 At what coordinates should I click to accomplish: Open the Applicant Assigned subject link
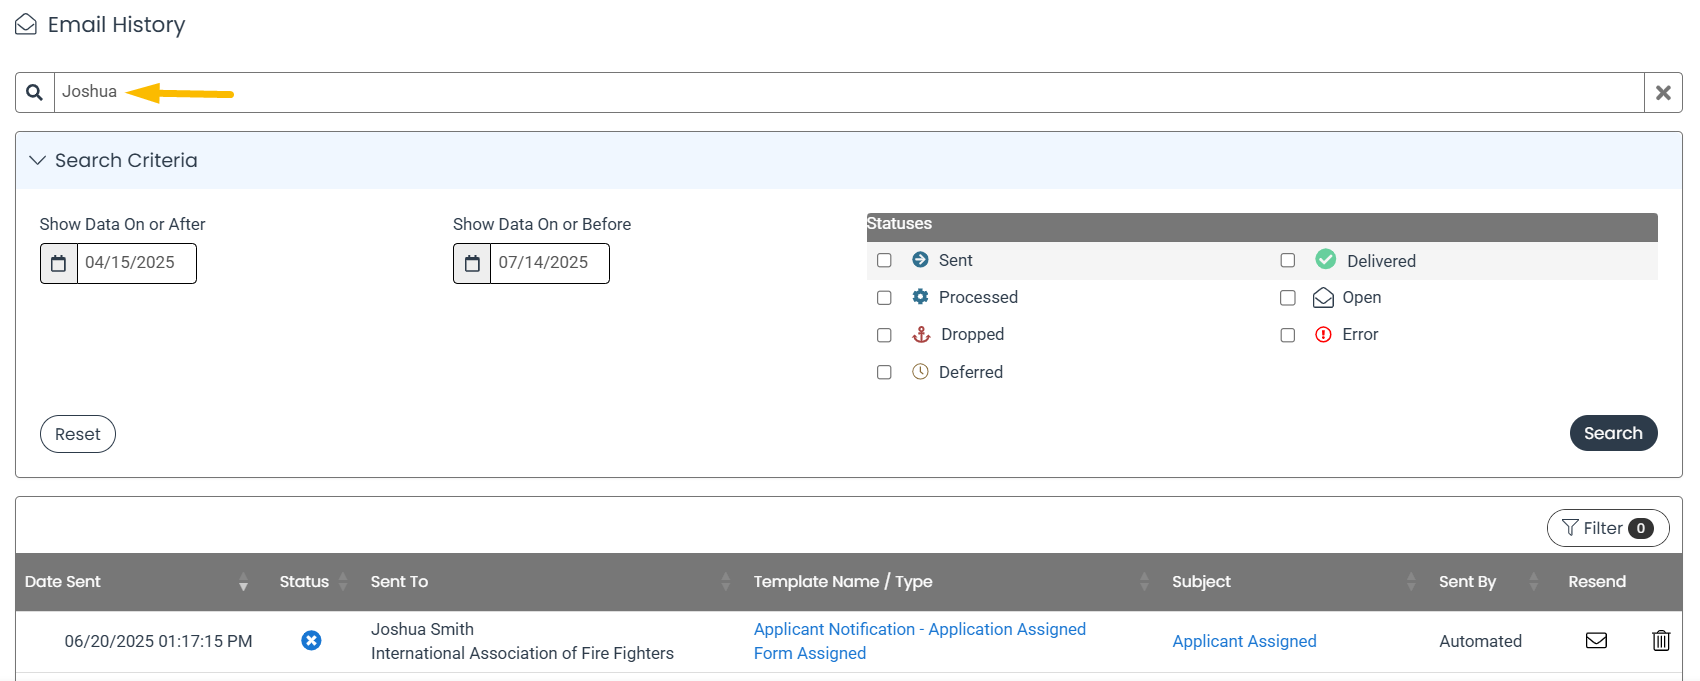pyautogui.click(x=1244, y=641)
